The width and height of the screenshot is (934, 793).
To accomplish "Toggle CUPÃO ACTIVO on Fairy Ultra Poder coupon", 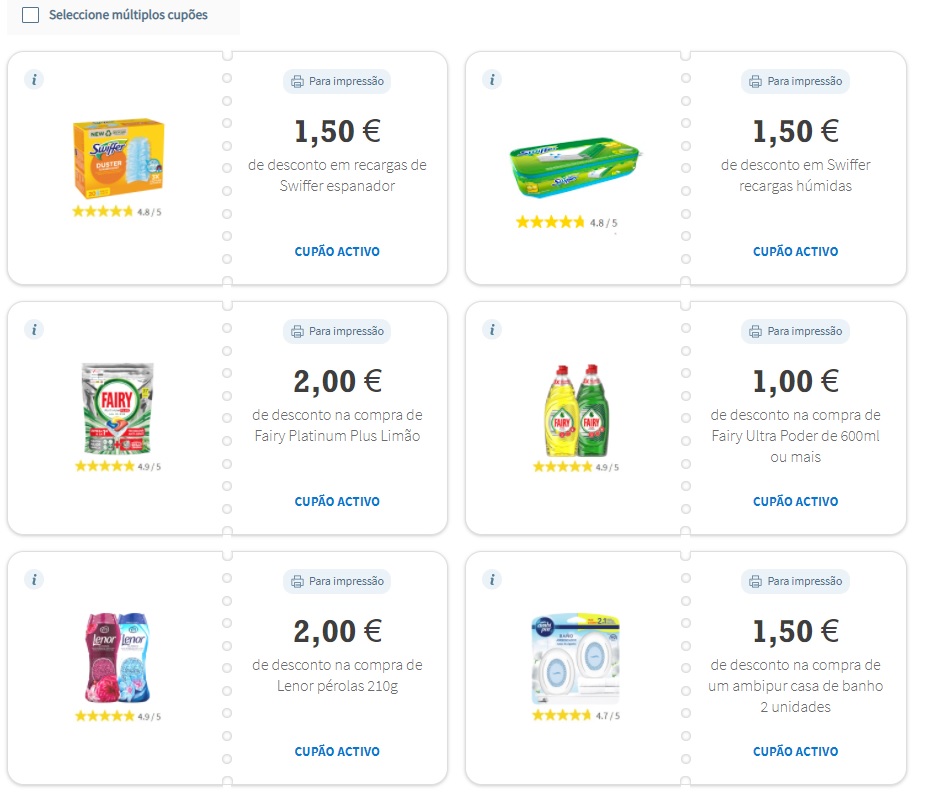I will [795, 502].
